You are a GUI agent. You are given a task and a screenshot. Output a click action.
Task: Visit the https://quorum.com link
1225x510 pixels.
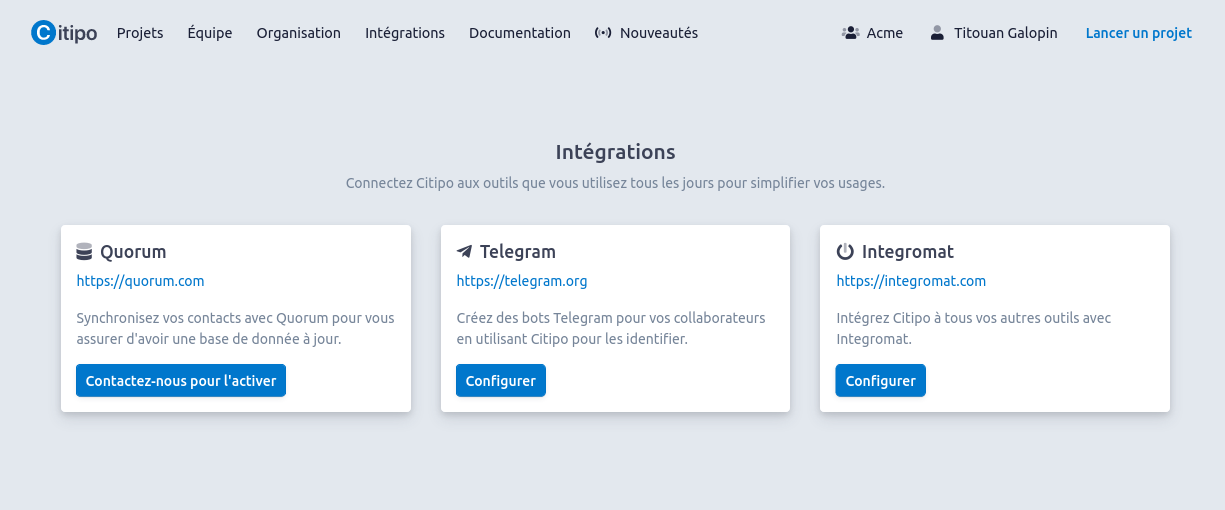tap(140, 281)
